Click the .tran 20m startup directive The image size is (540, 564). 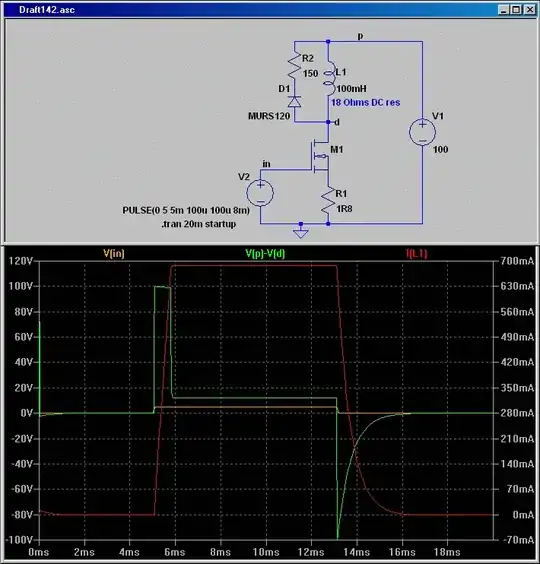199,224
